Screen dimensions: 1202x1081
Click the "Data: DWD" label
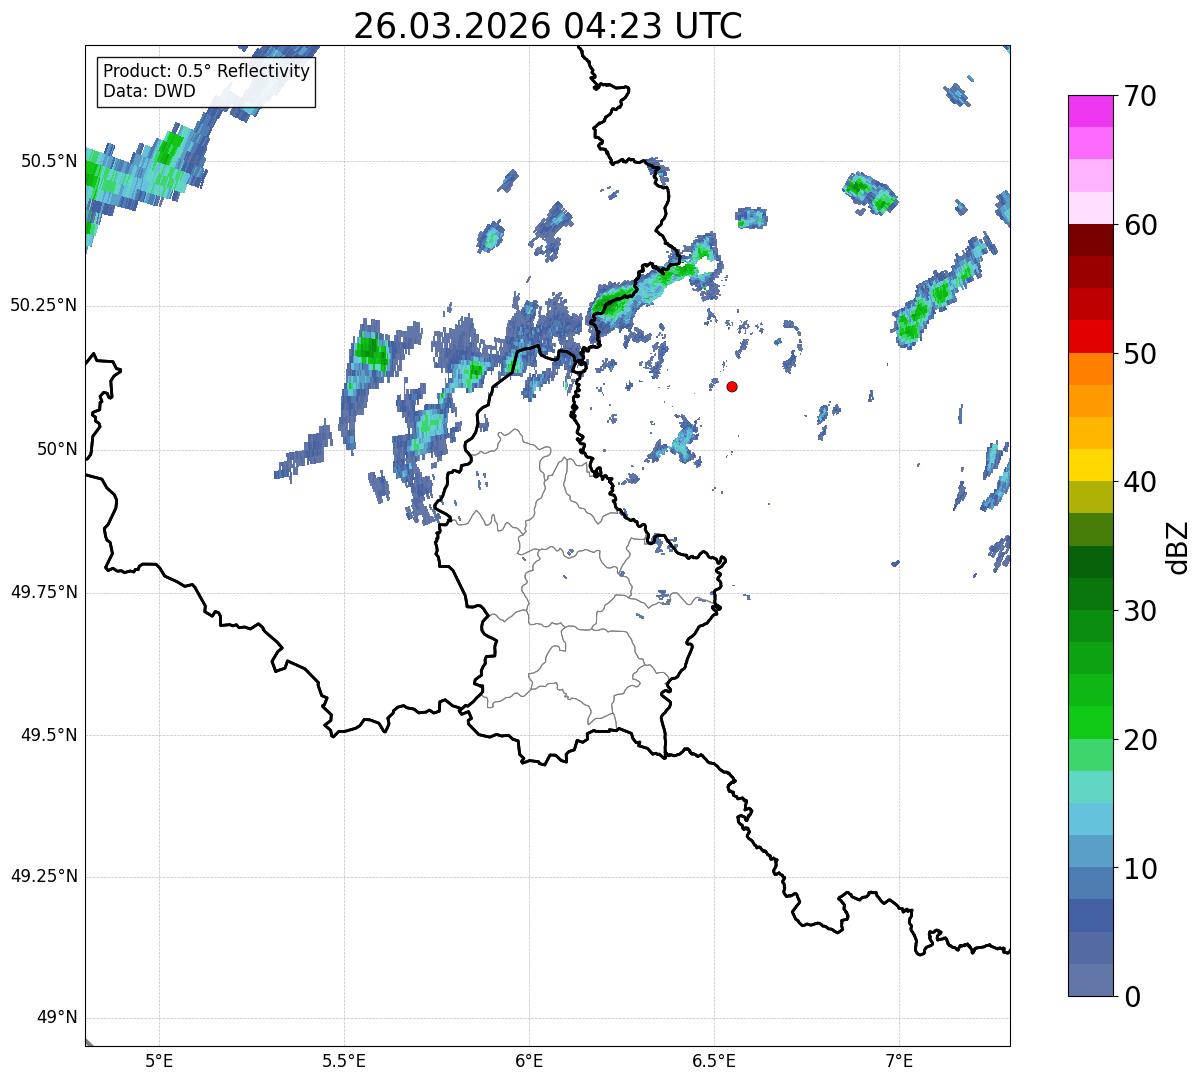(149, 91)
